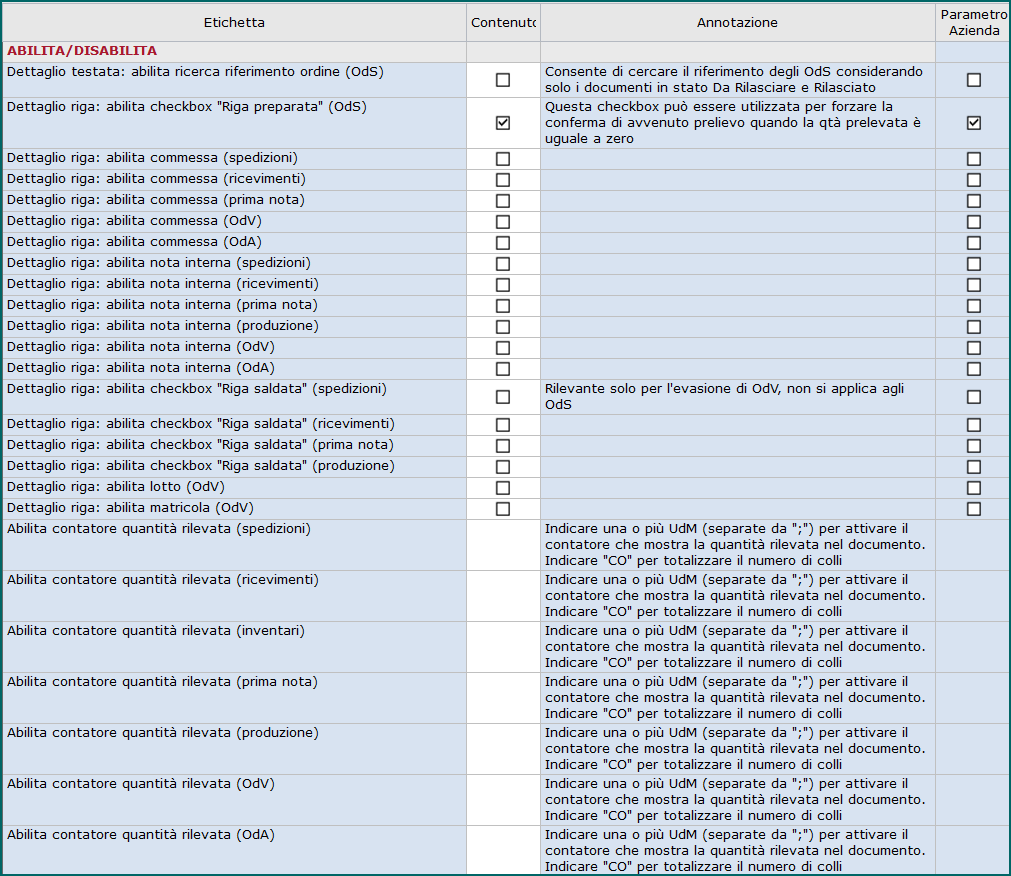Tick Parametro Azienda for commessa (OdA)

point(974,243)
